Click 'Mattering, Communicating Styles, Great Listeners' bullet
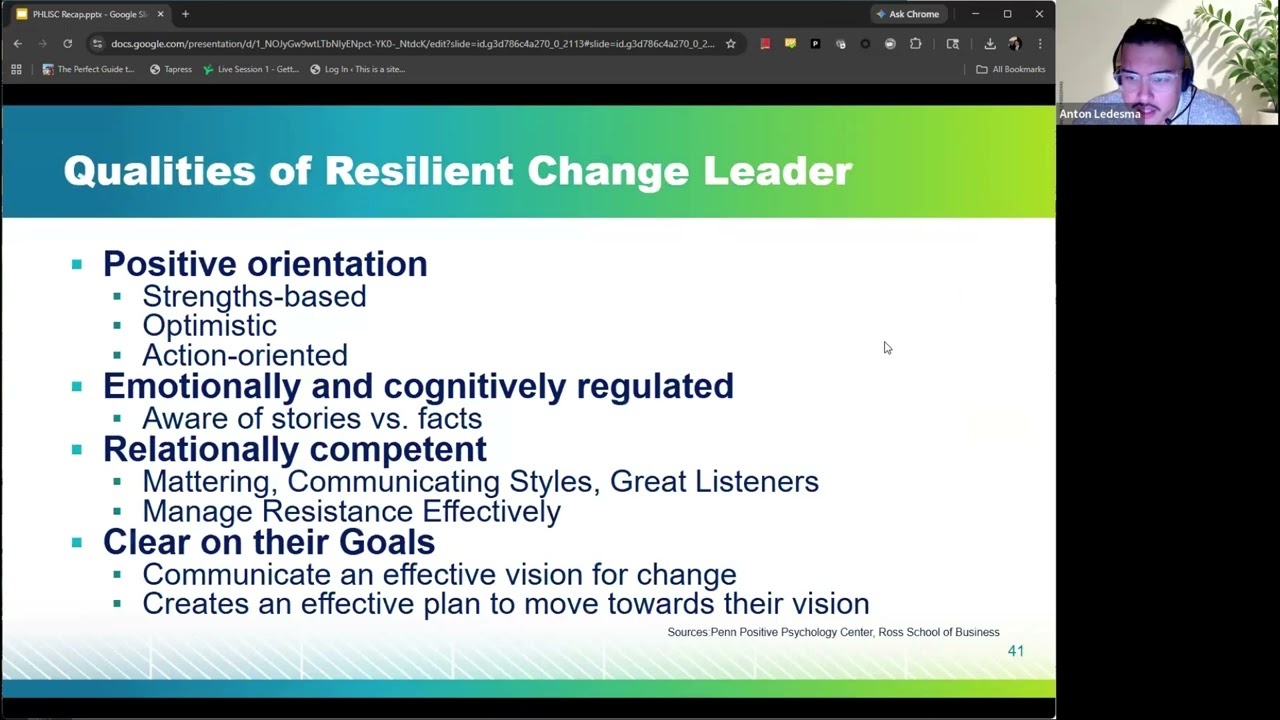The image size is (1280, 720). [x=480, y=482]
